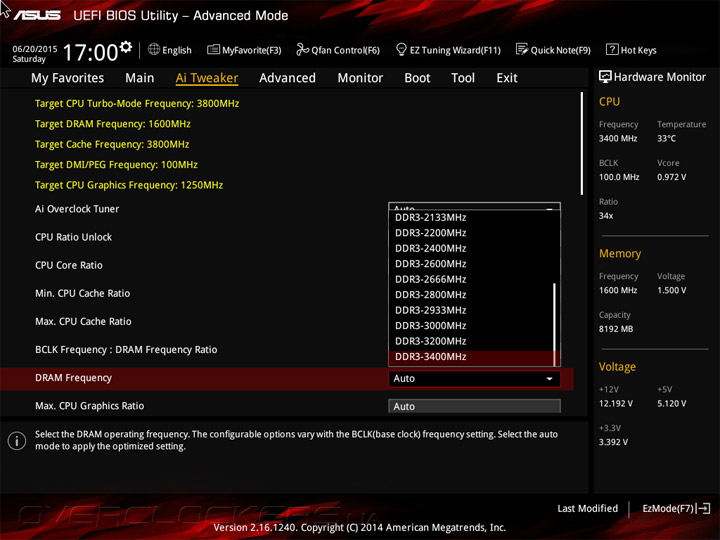
Task: Select DRAM Frequency row label
Action: tap(73, 378)
